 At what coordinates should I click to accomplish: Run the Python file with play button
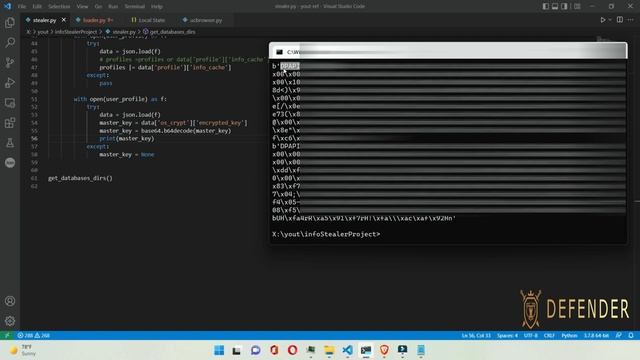pyautogui.click(x=602, y=20)
